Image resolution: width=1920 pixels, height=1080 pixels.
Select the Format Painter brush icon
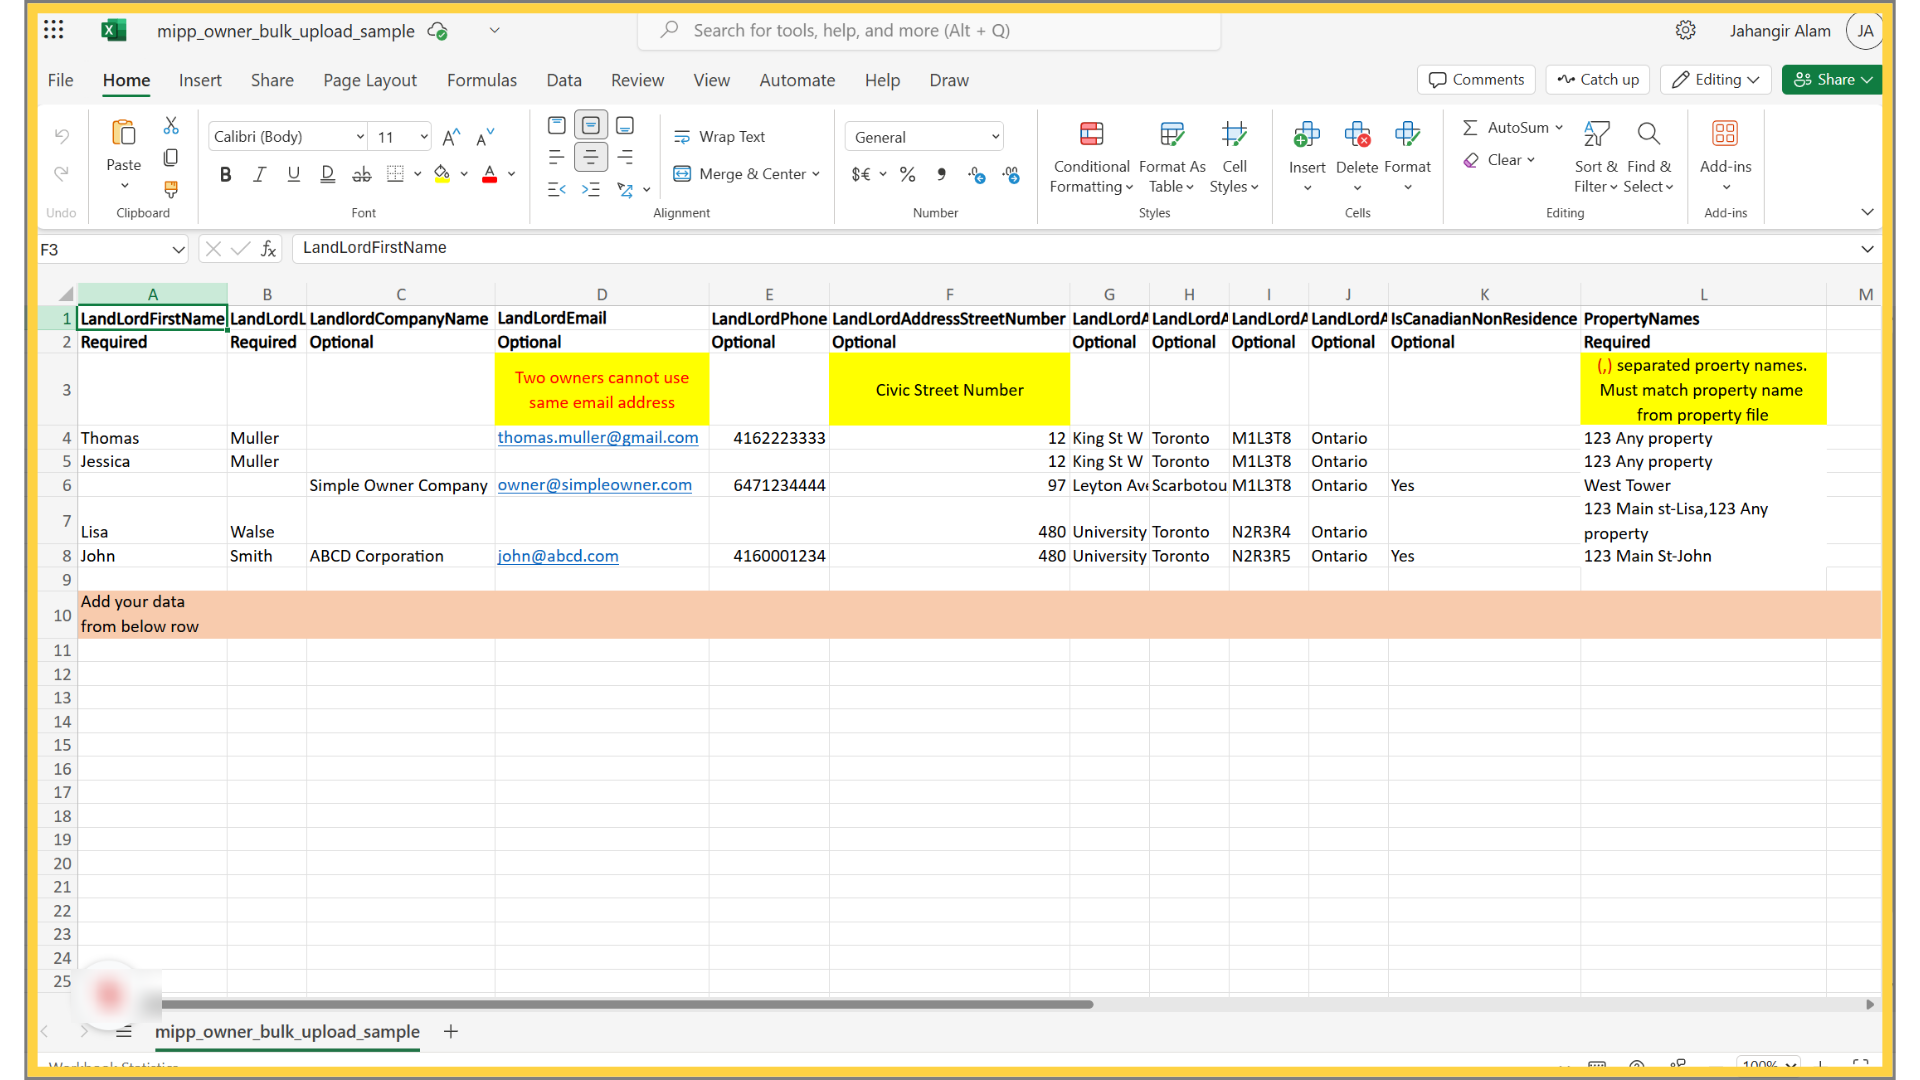point(171,189)
